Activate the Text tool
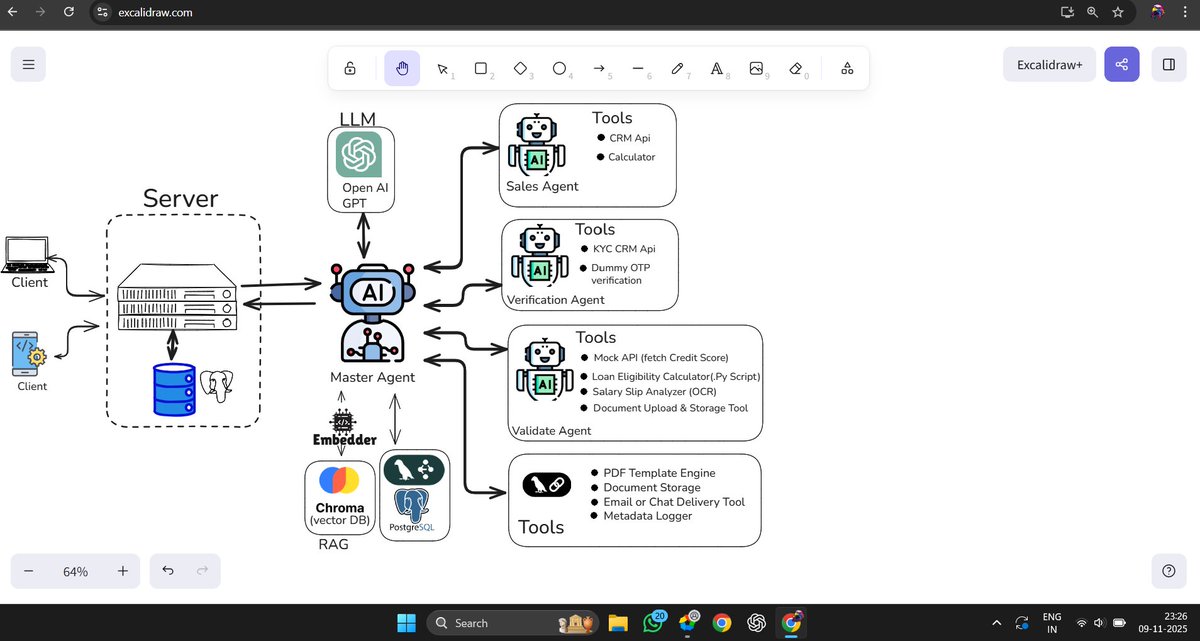1200x641 pixels. pos(716,67)
